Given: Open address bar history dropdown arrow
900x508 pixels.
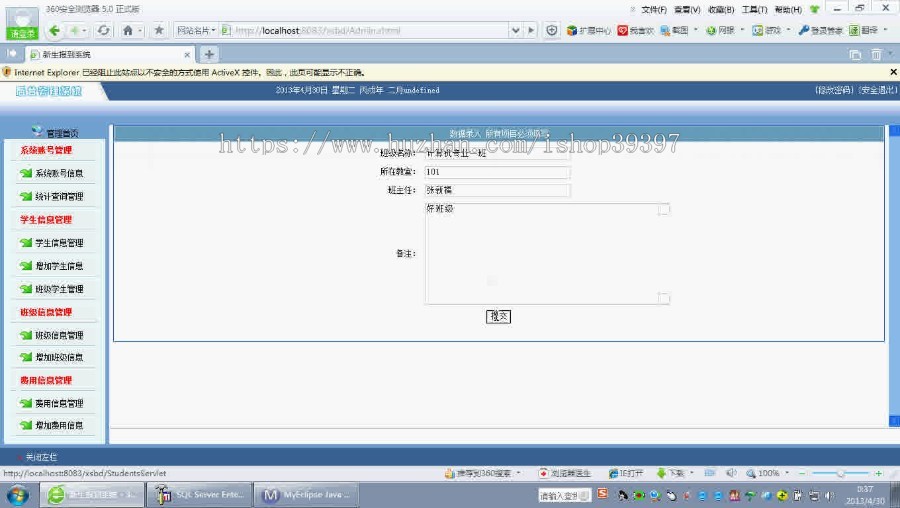Looking at the screenshot, I should point(515,30).
